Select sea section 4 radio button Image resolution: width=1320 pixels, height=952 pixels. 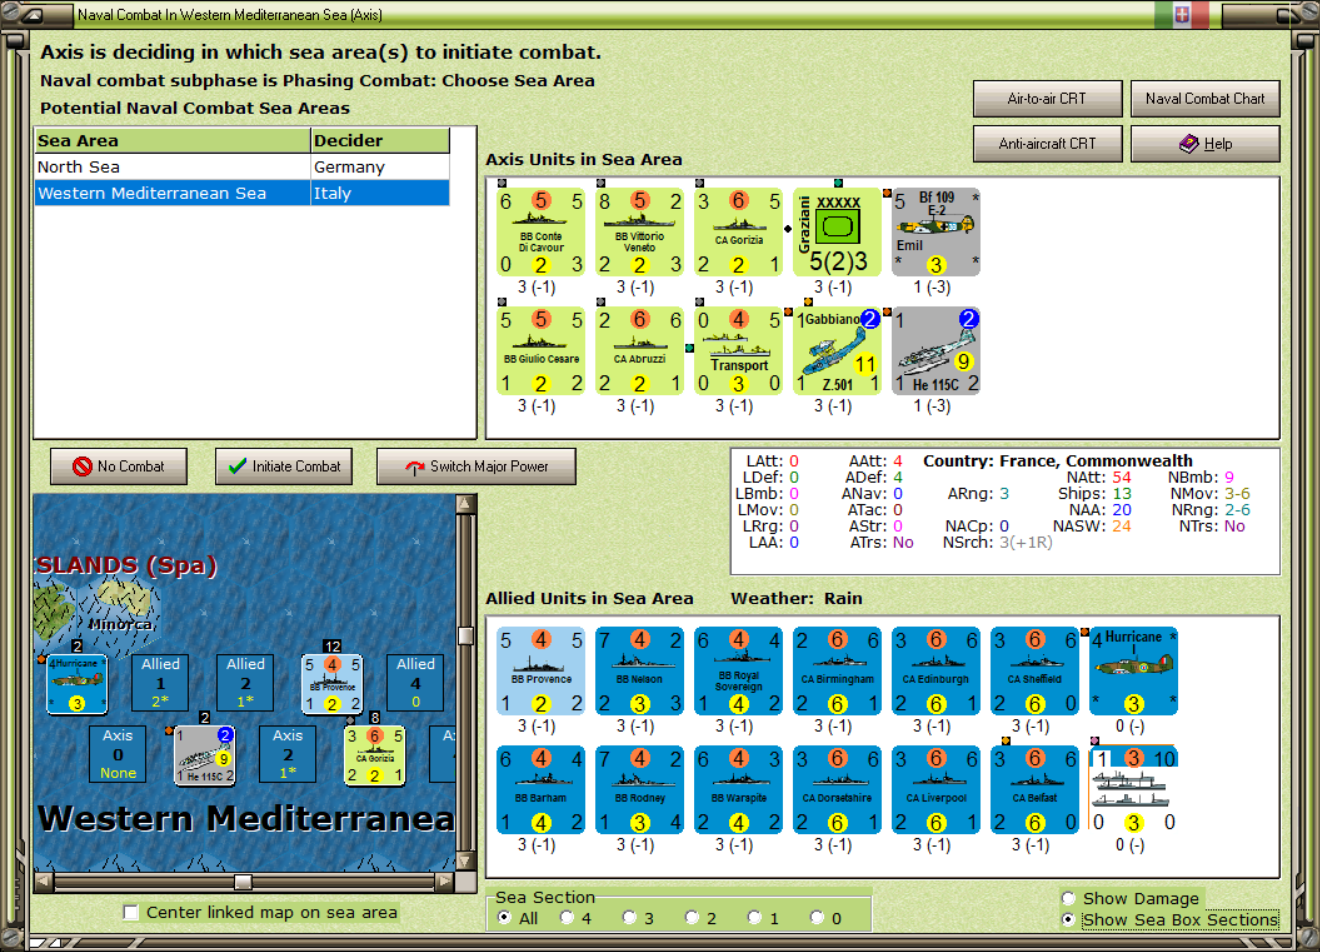tap(567, 917)
